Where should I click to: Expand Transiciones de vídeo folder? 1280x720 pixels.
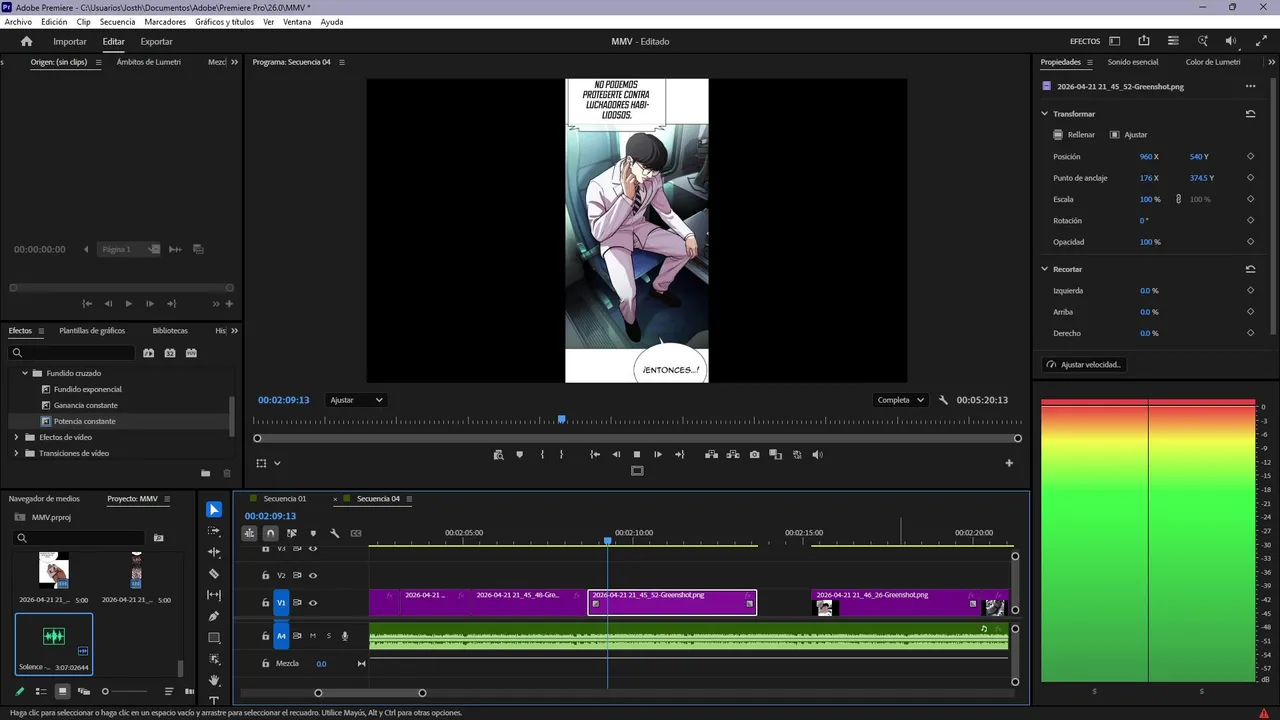point(16,453)
